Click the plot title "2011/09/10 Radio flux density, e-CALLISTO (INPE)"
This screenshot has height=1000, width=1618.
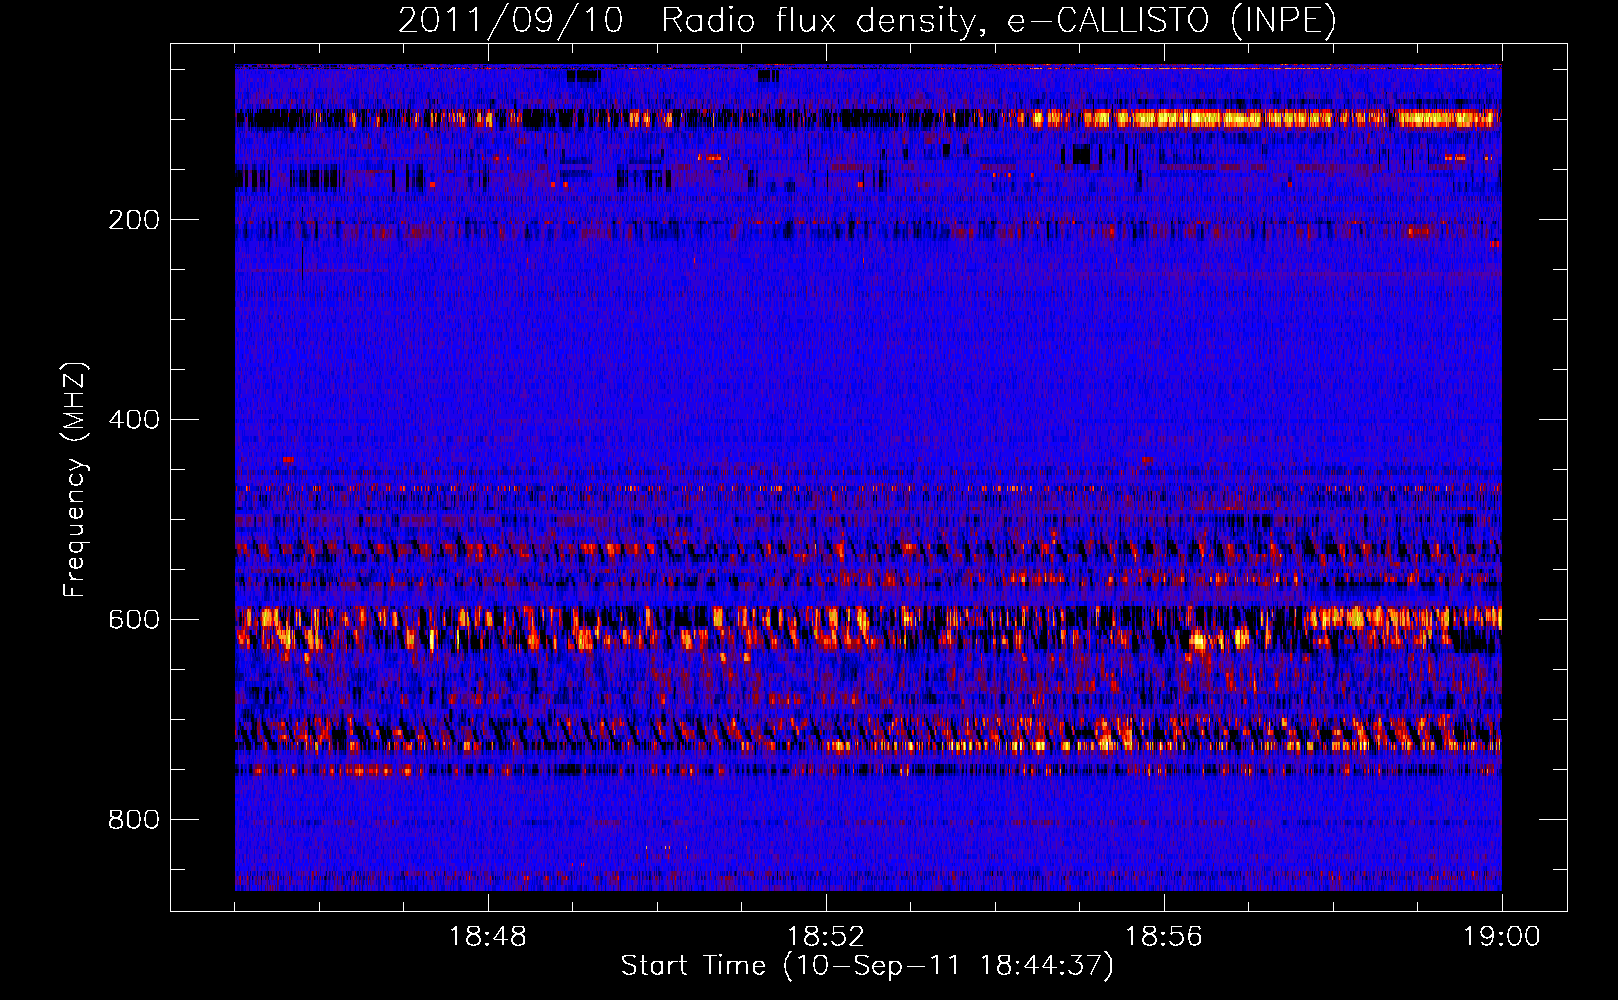tap(867, 20)
